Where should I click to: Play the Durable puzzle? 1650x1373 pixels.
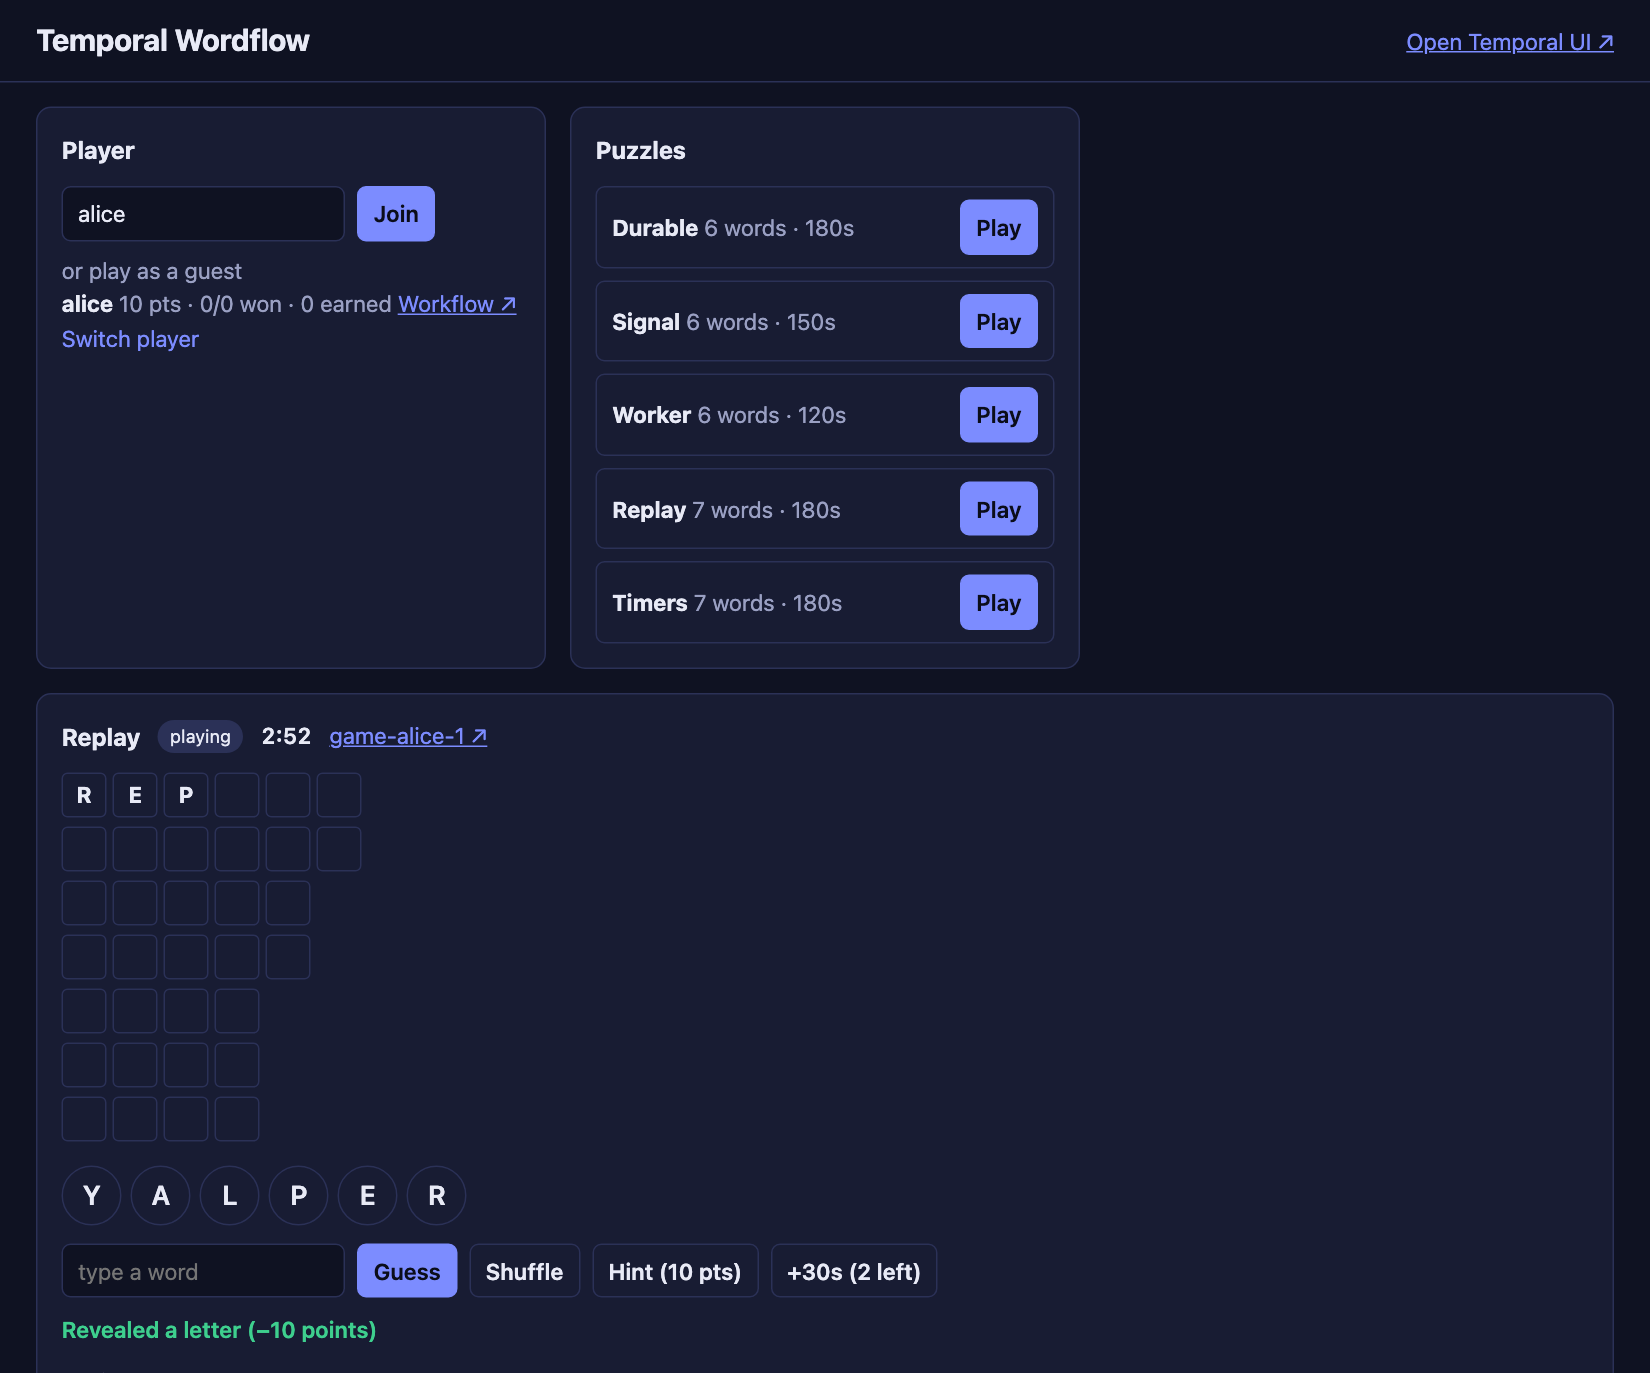(x=998, y=228)
